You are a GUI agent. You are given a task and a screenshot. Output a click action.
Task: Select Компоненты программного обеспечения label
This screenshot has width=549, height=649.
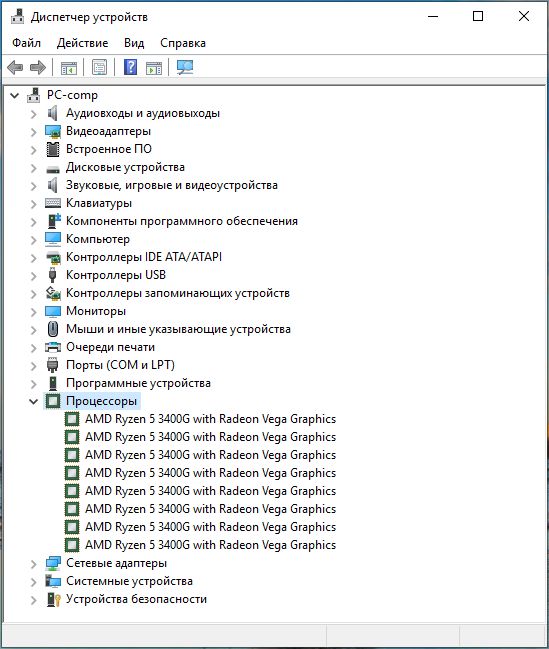tap(182, 221)
